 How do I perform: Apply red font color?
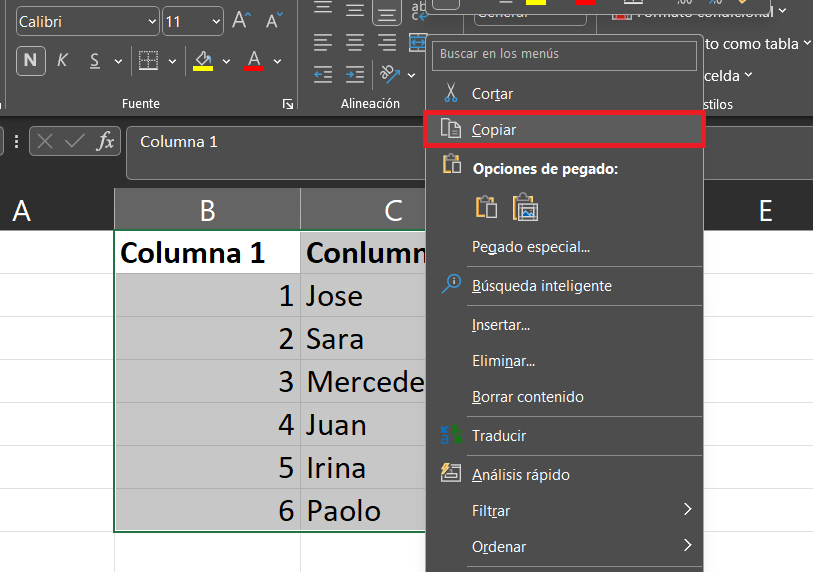click(x=254, y=61)
